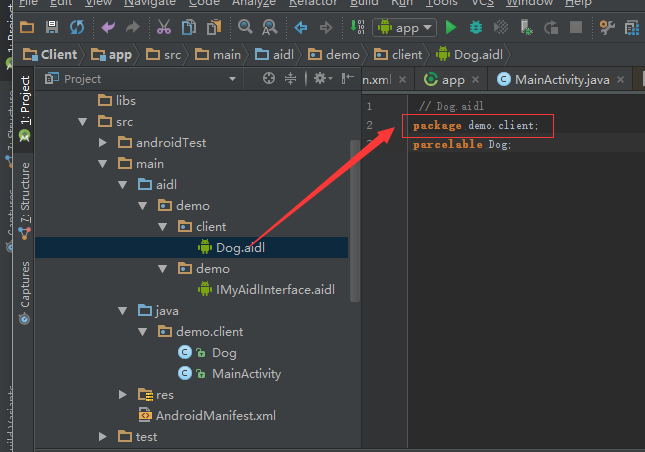Close the n.xml editor tab
Screen dimensions: 645x452
point(403,79)
